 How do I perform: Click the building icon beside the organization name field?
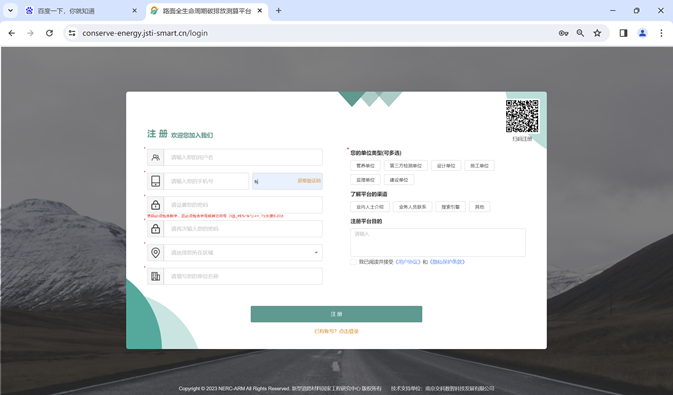pos(155,276)
